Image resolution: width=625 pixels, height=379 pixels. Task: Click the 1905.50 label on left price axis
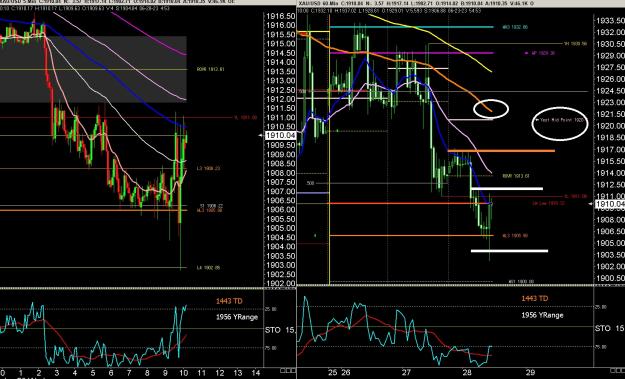(x=281, y=219)
